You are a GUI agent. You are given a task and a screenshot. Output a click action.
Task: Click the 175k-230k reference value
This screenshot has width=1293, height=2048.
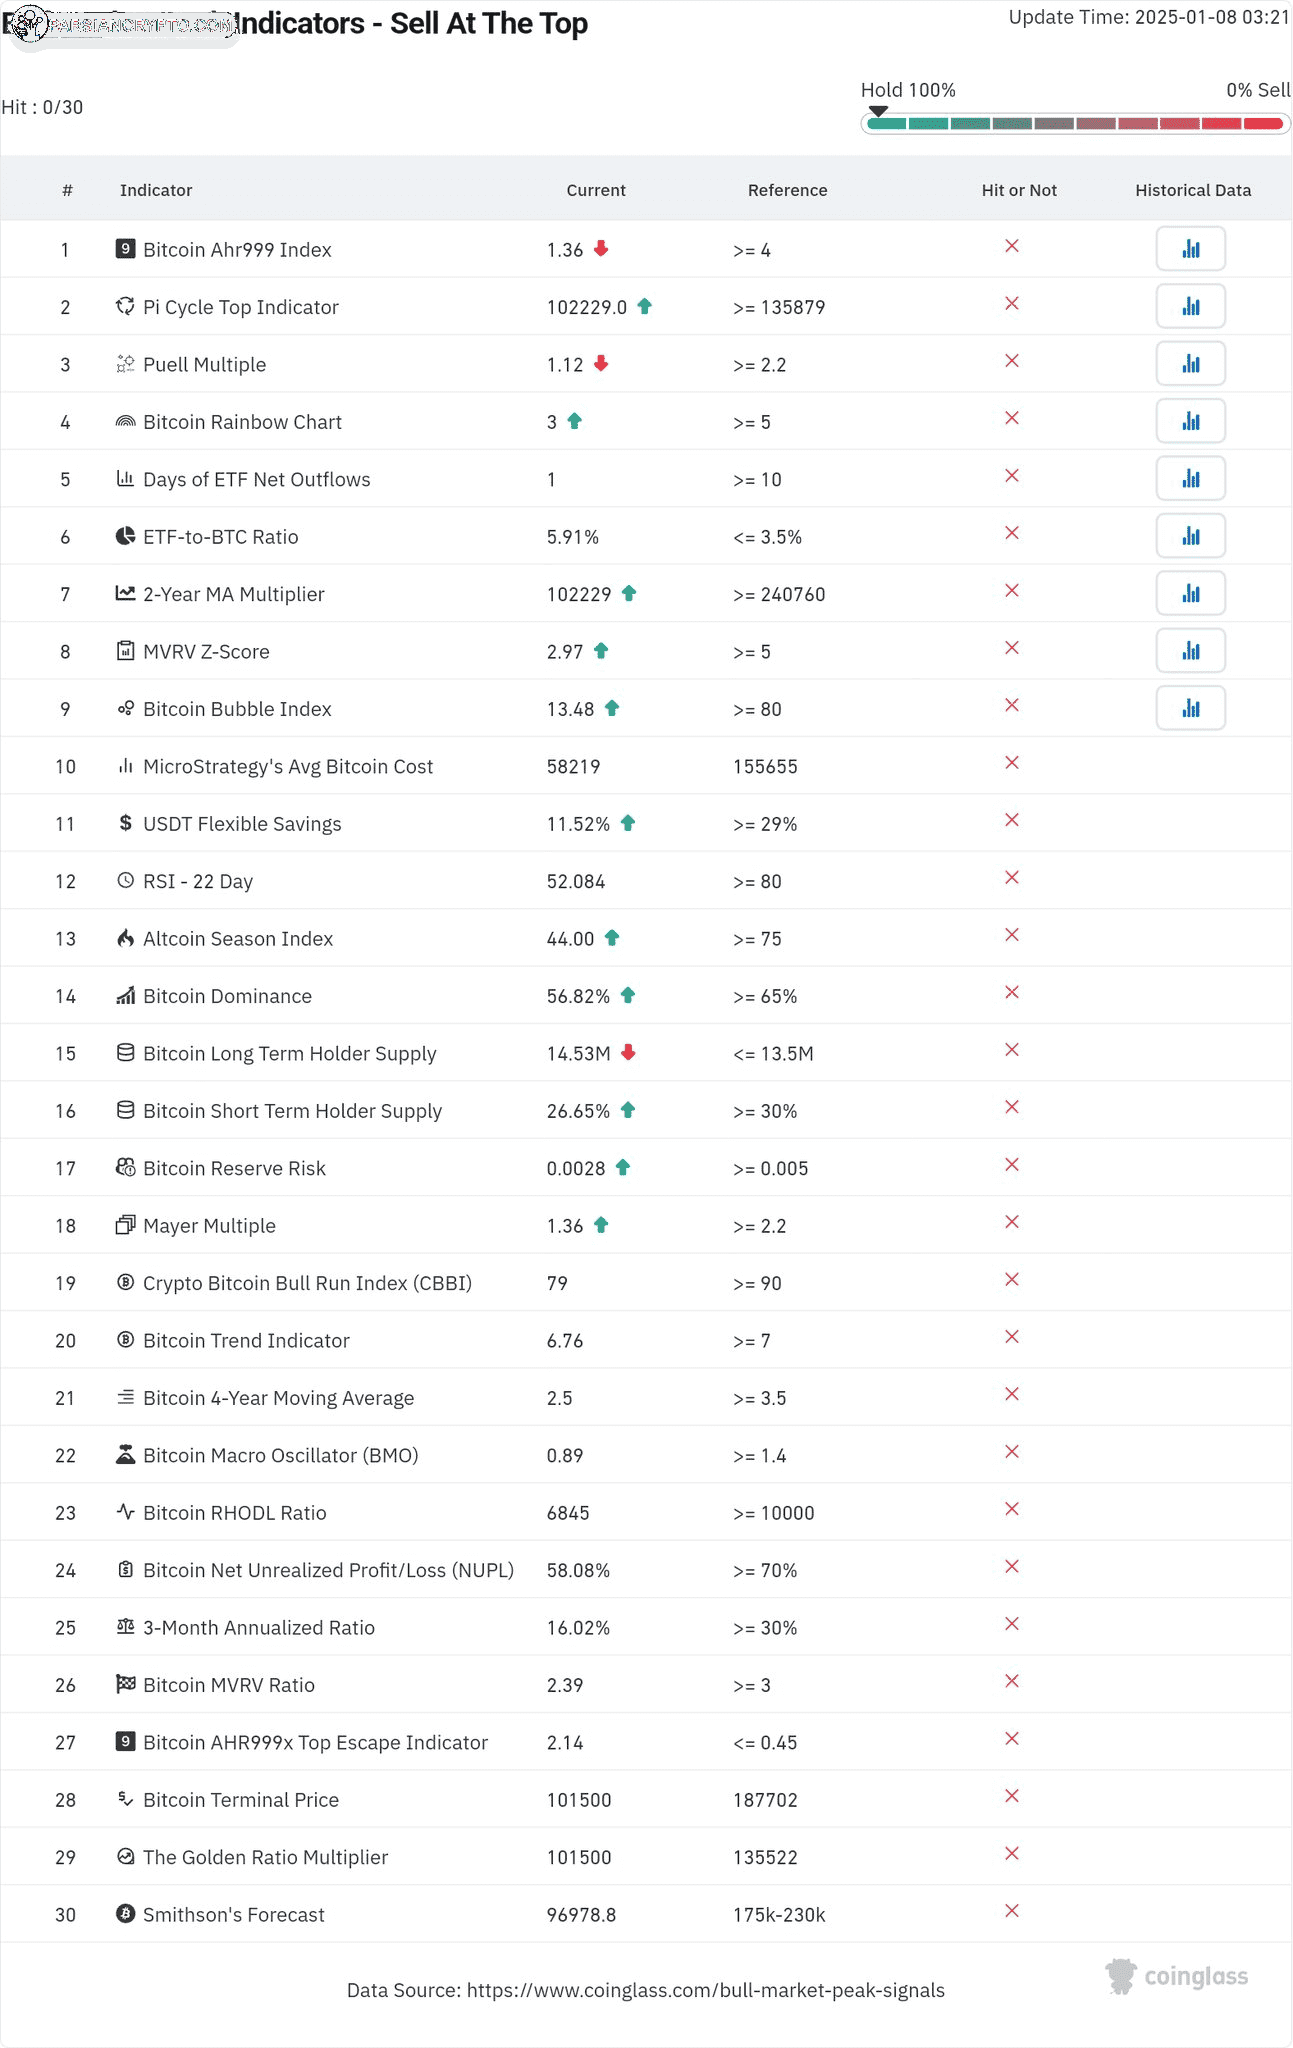click(x=779, y=1914)
